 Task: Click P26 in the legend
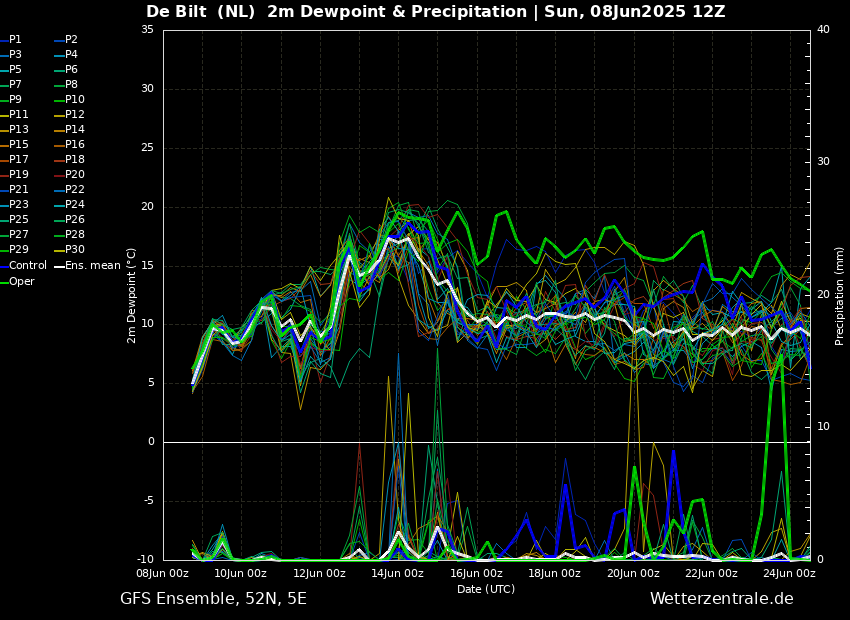(69, 219)
